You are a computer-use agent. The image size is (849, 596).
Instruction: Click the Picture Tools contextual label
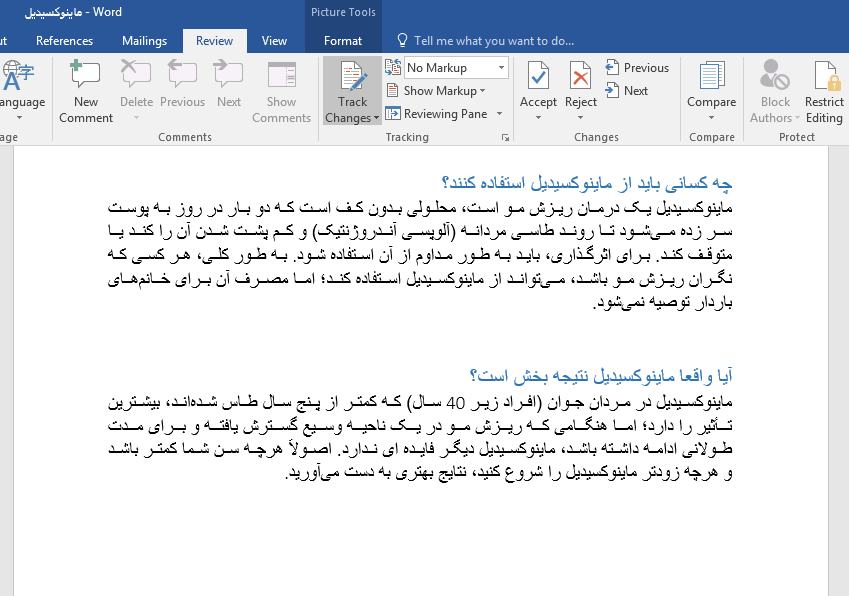coord(343,12)
